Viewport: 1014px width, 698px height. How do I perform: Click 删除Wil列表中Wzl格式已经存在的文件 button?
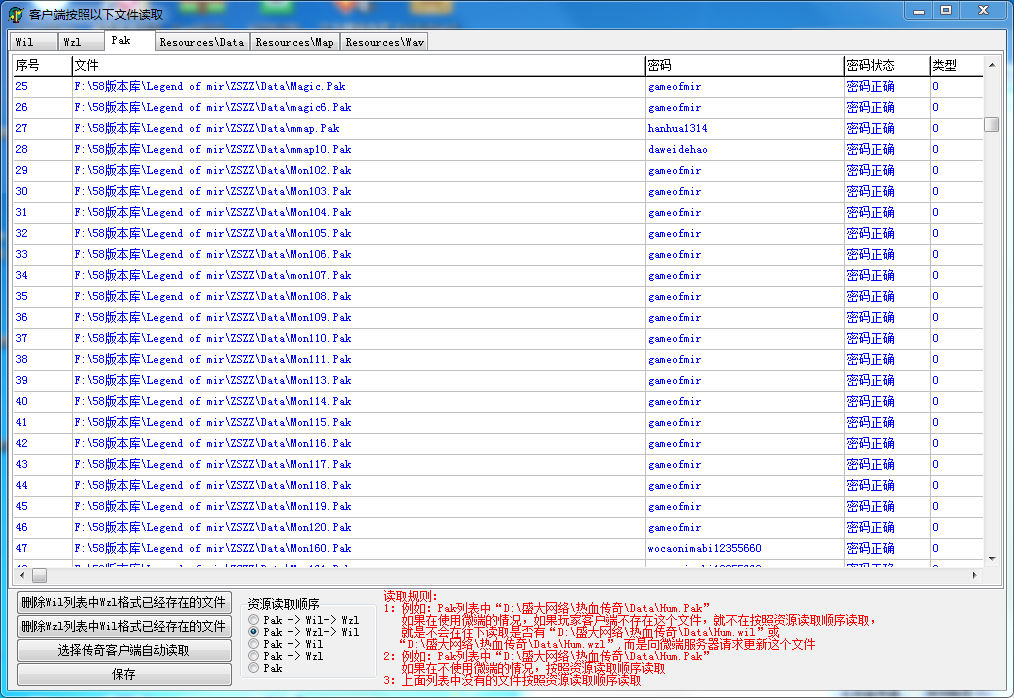coord(124,602)
